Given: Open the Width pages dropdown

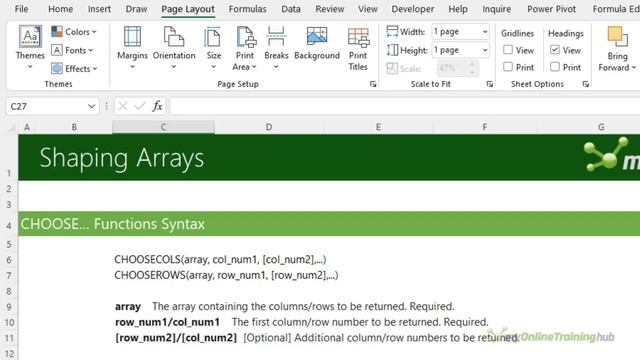Looking at the screenshot, I should point(485,31).
